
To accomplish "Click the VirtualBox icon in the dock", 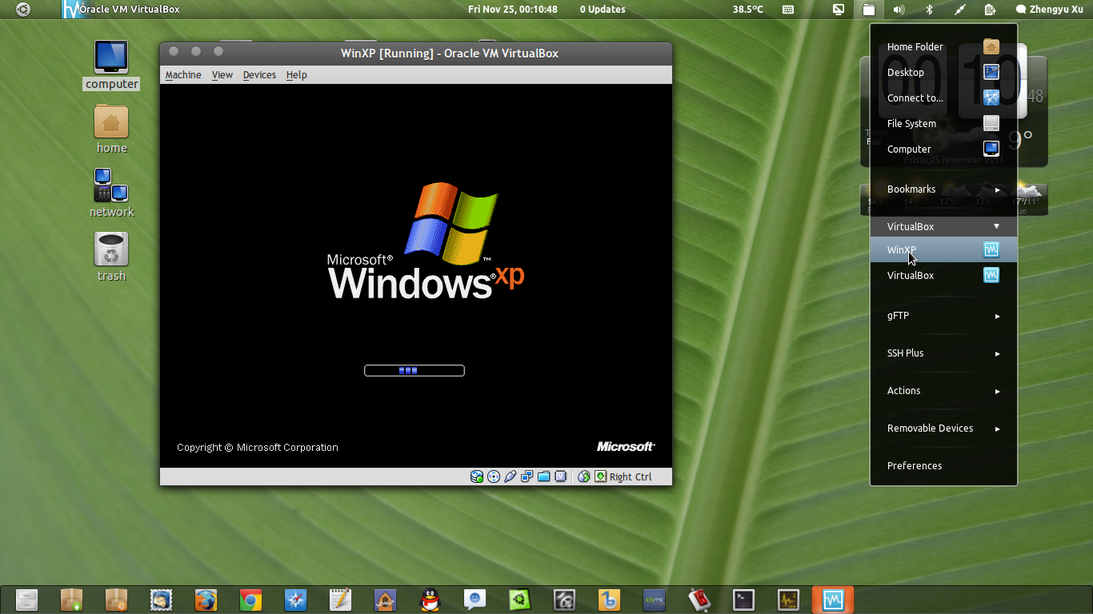I will point(833,600).
